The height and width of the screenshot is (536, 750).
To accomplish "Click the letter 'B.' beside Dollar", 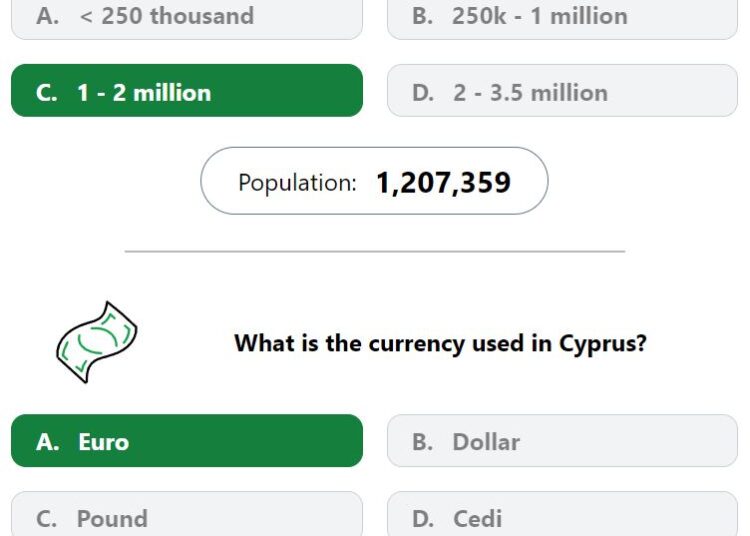I will 423,442.
